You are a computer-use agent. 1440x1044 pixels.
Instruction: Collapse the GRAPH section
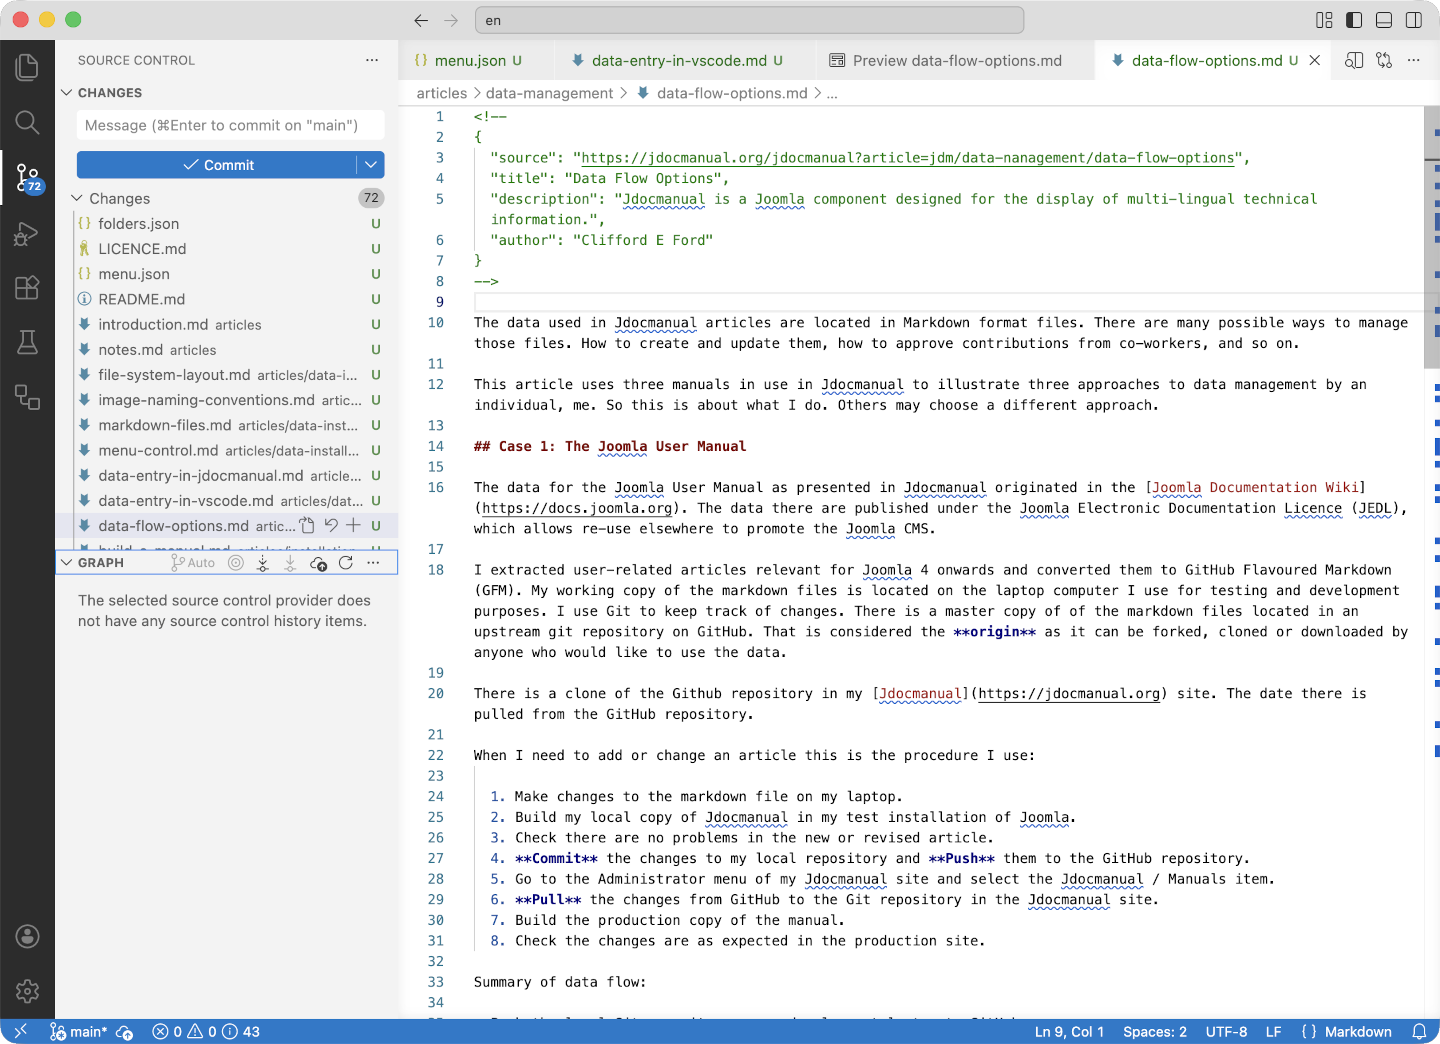[x=101, y=563]
